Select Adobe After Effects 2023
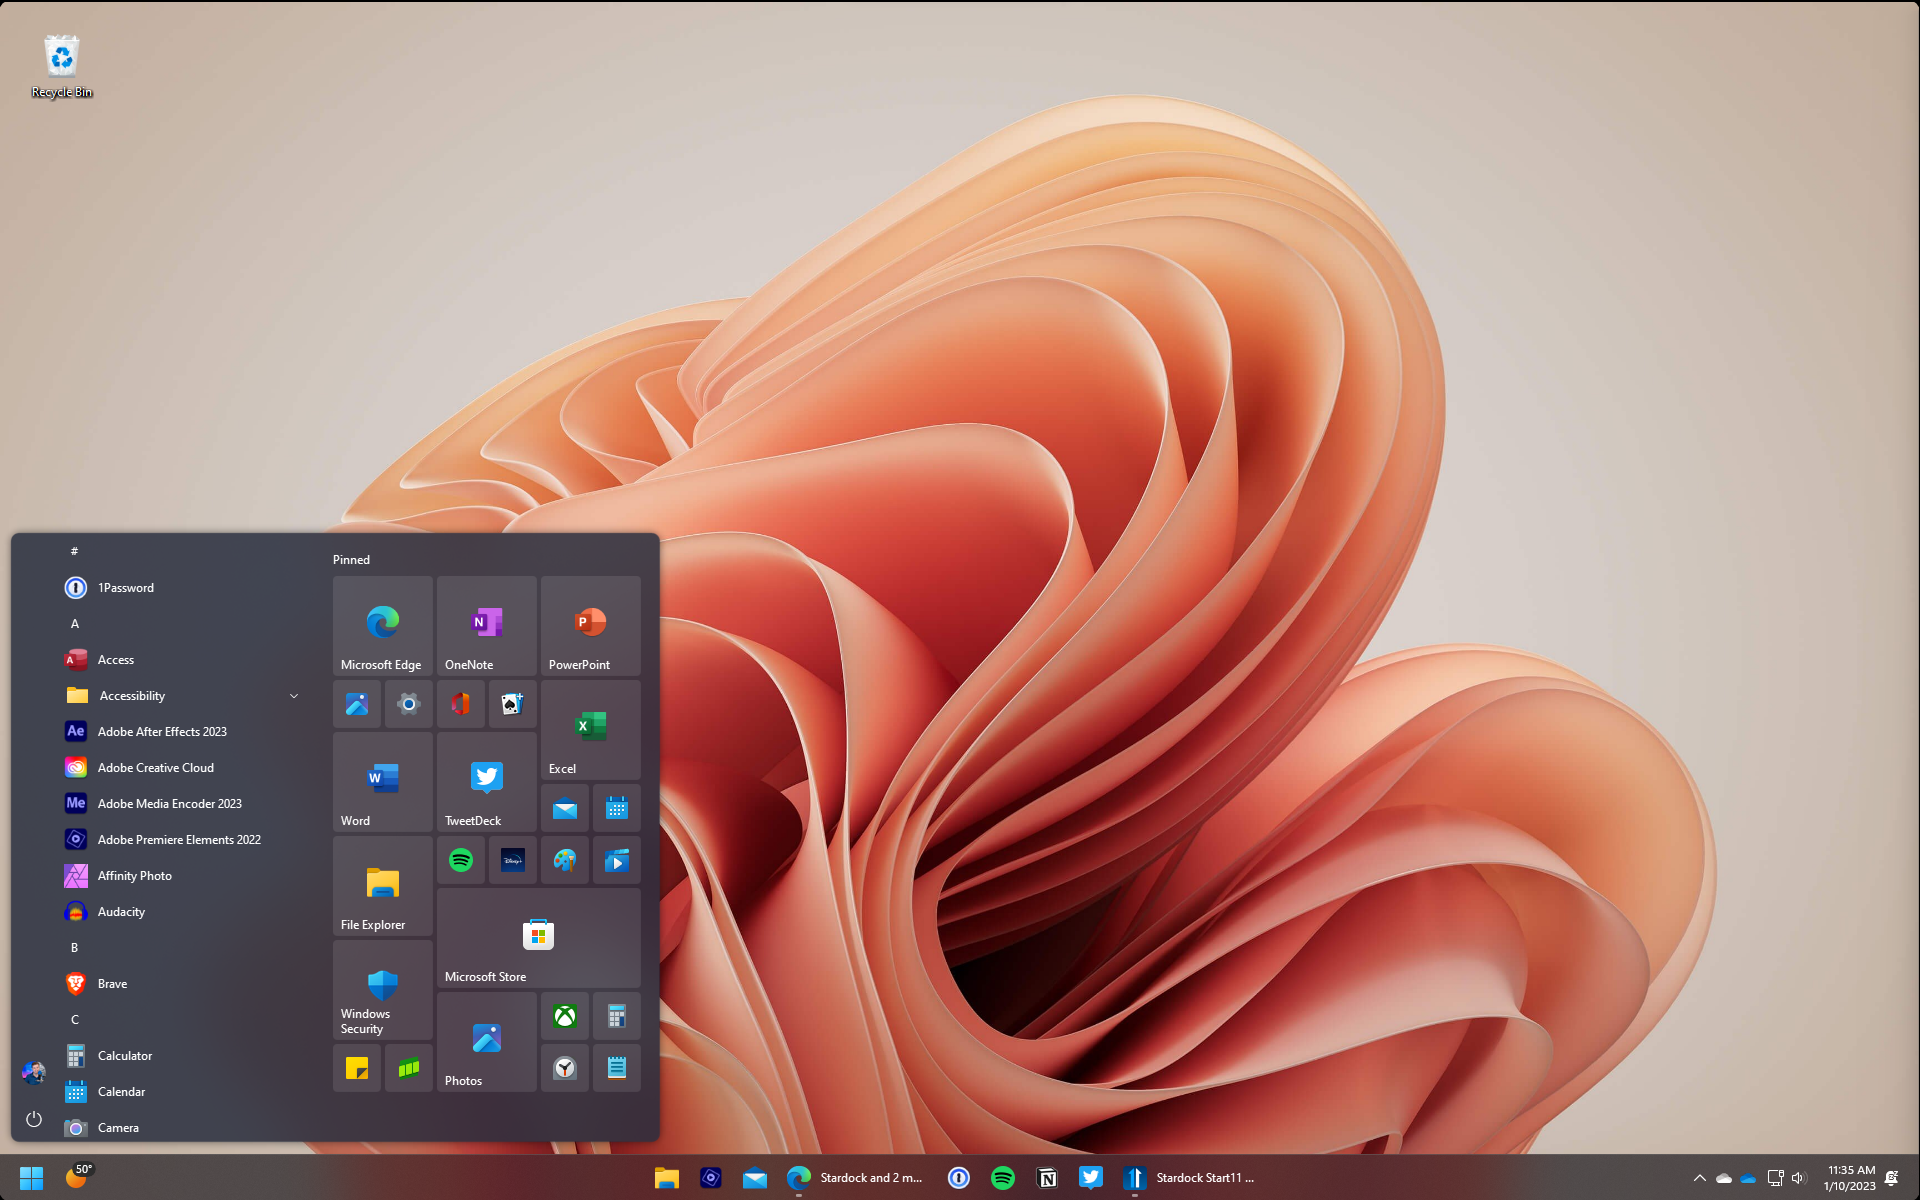This screenshot has height=1200, width=1920. coord(163,730)
